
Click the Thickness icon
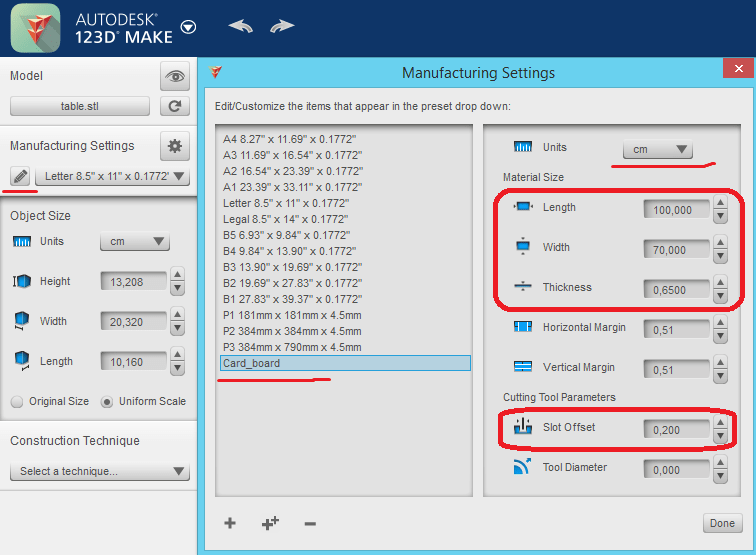point(523,286)
